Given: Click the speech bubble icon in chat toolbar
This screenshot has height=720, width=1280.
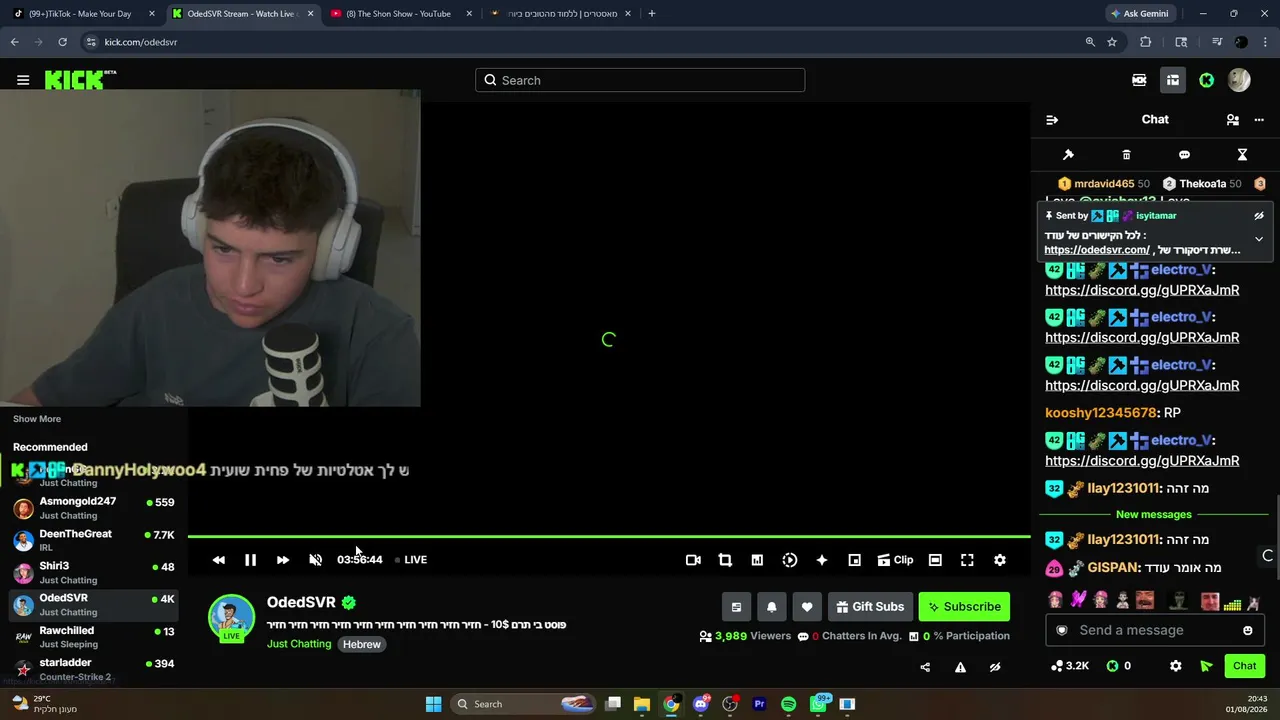Looking at the screenshot, I should [1184, 155].
